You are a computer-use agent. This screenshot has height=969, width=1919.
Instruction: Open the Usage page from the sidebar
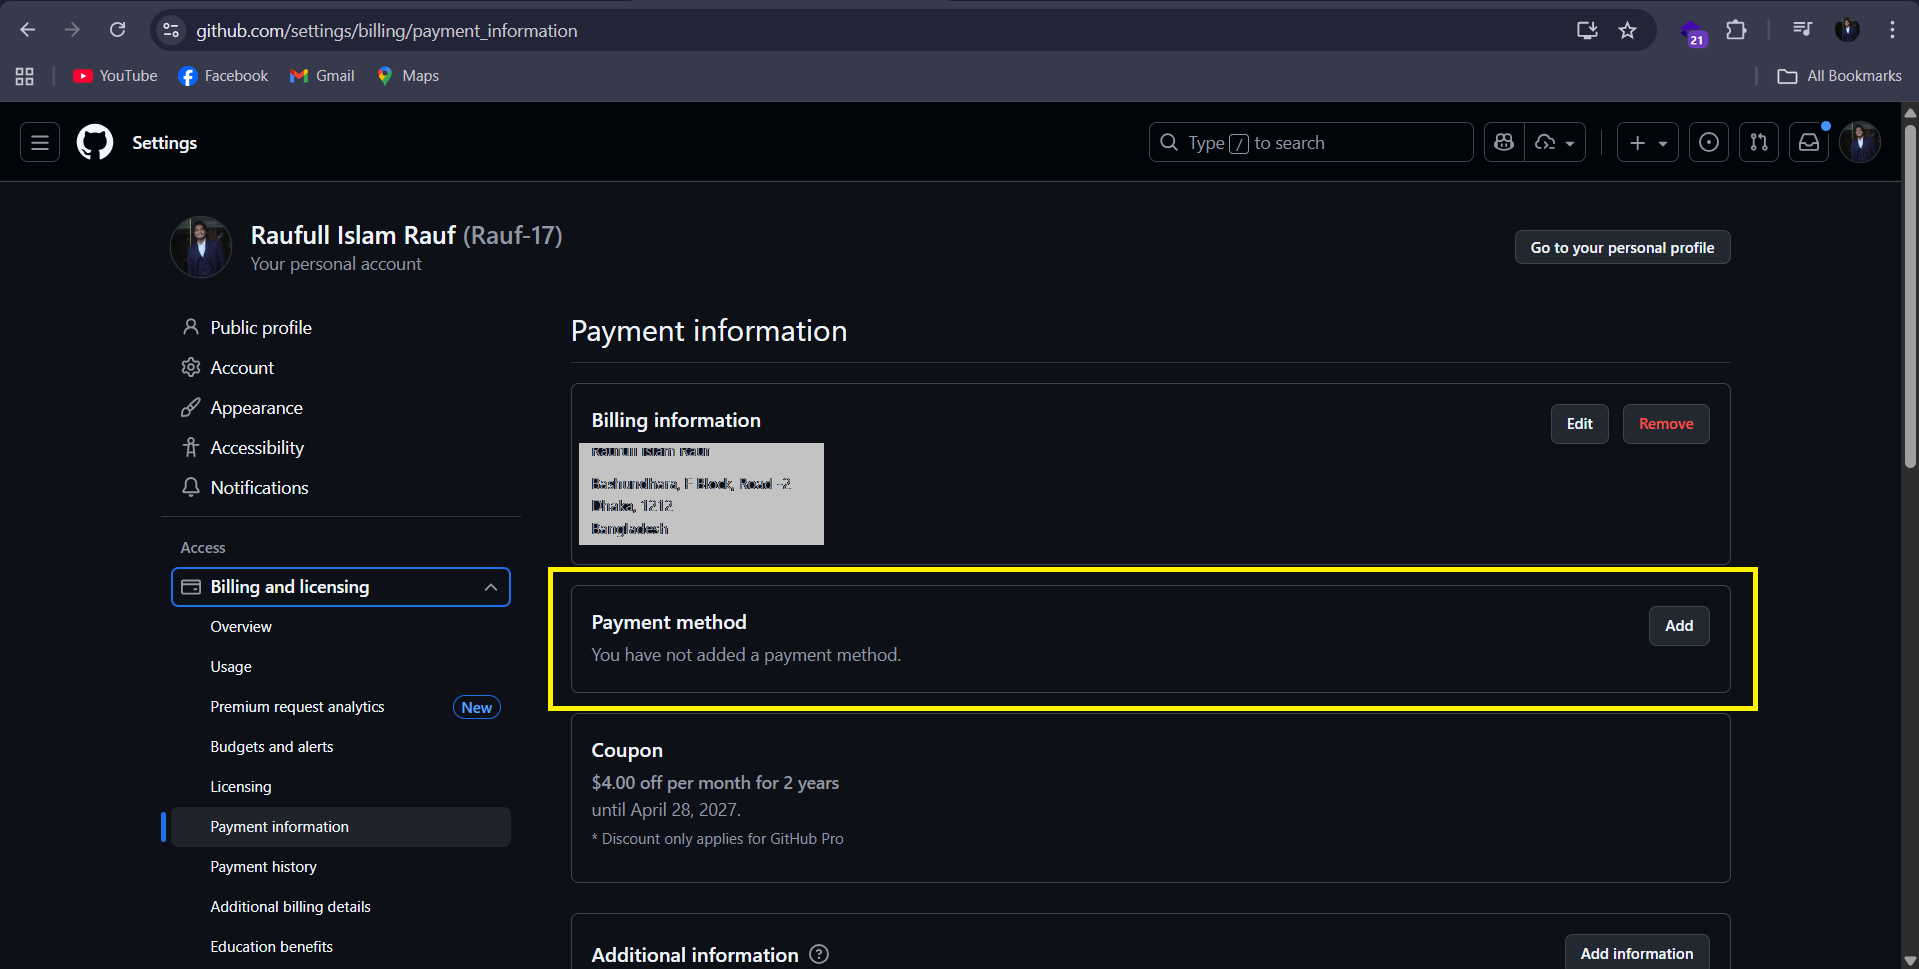(231, 666)
